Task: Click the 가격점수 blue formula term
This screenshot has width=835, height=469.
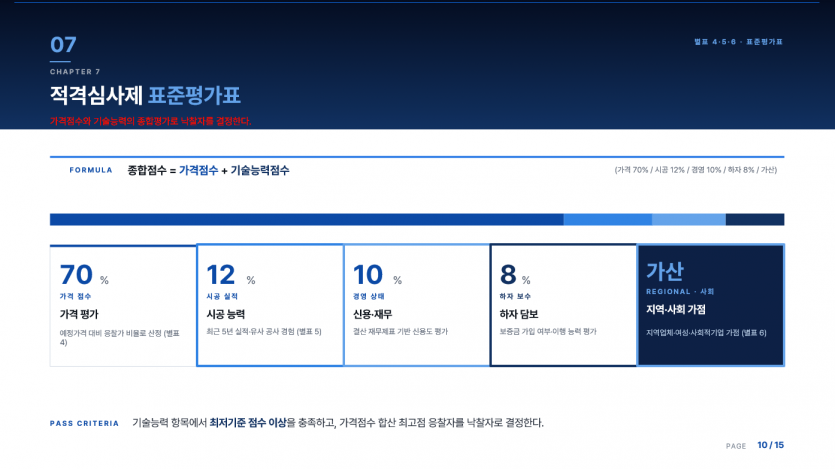Action: pos(198,170)
